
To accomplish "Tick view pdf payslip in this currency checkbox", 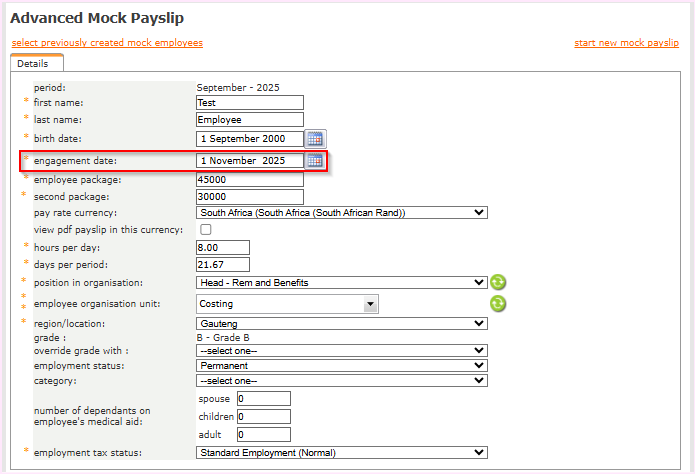I will pyautogui.click(x=206, y=230).
